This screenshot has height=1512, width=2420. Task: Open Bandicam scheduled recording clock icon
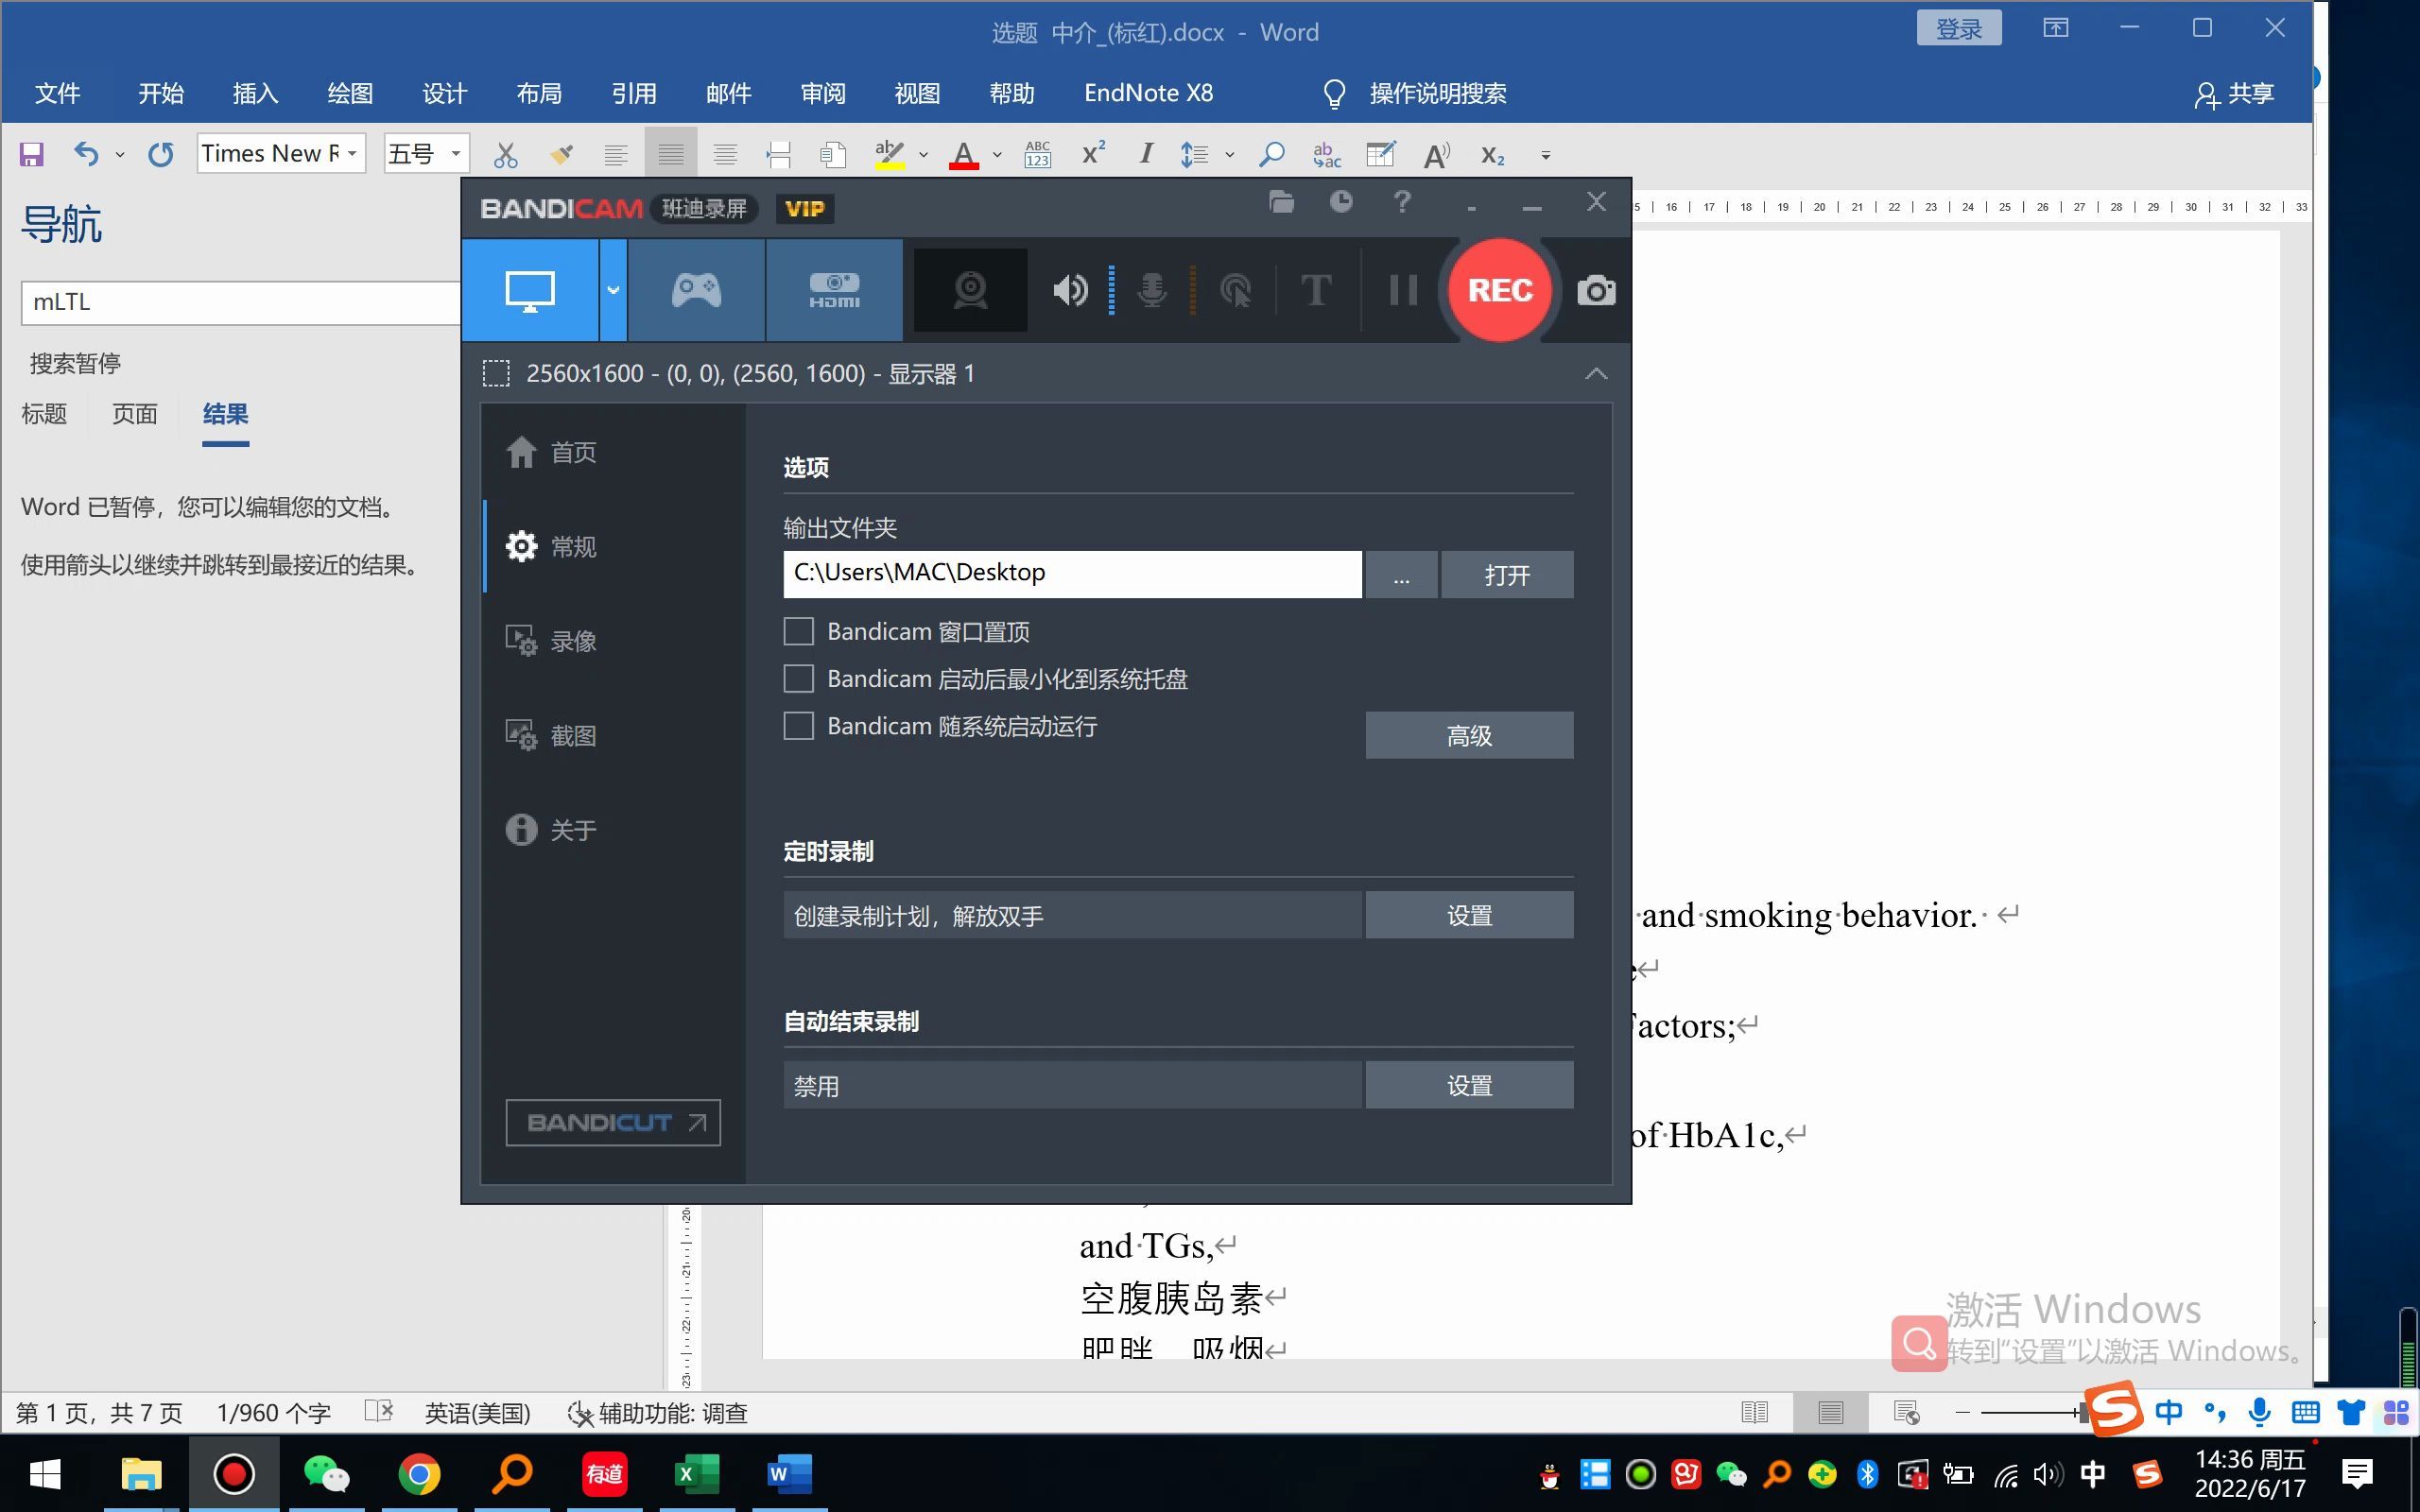(x=1341, y=202)
